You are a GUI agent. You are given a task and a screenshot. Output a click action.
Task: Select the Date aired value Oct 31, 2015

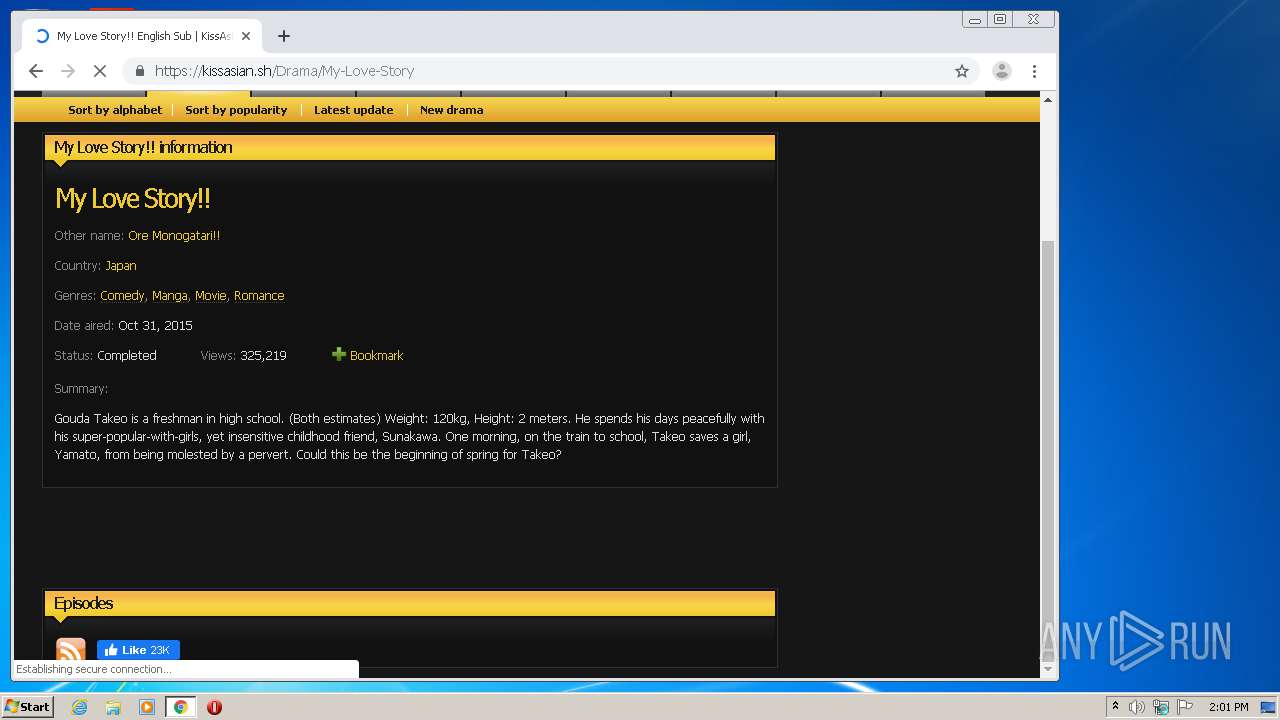(x=155, y=326)
